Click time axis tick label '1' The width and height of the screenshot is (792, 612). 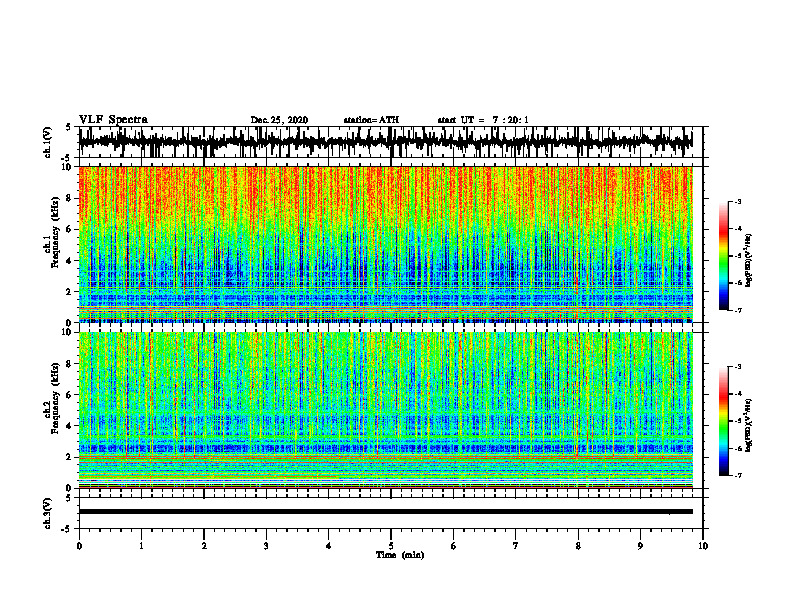[141, 546]
